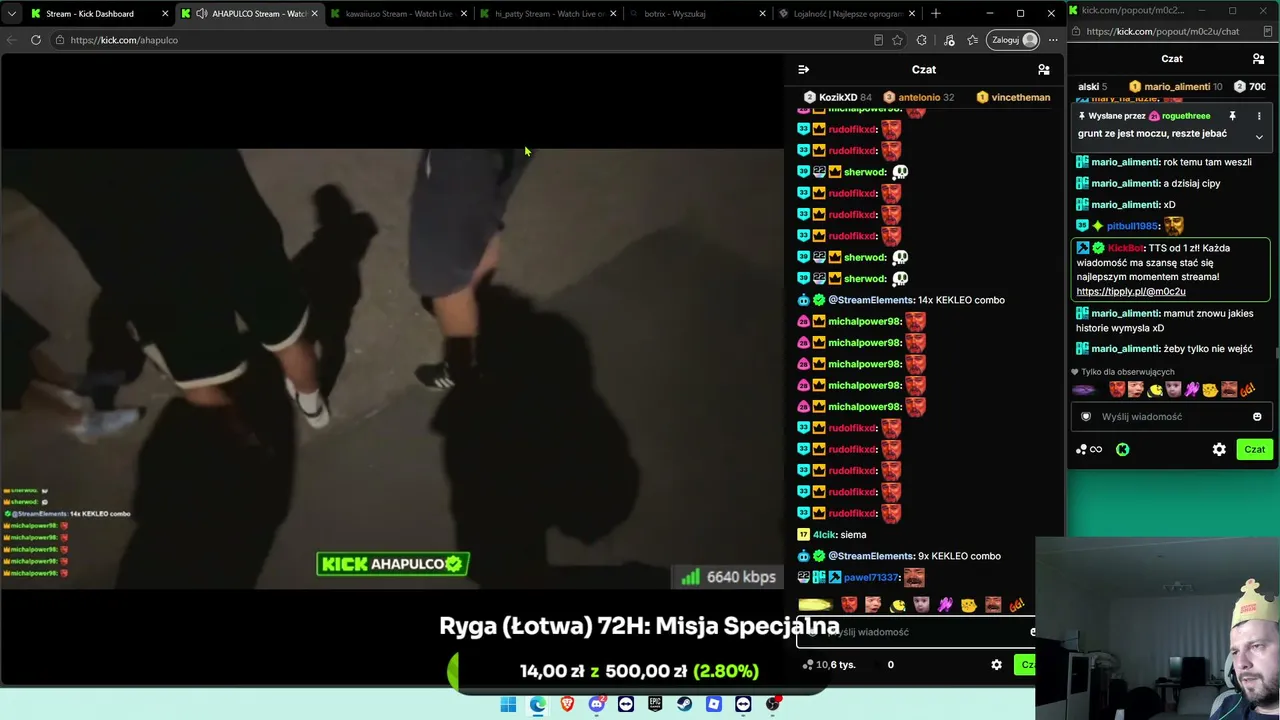The height and width of the screenshot is (720, 1280).
Task: Collapse the chat panel with the arrow icon
Action: [x=803, y=70]
